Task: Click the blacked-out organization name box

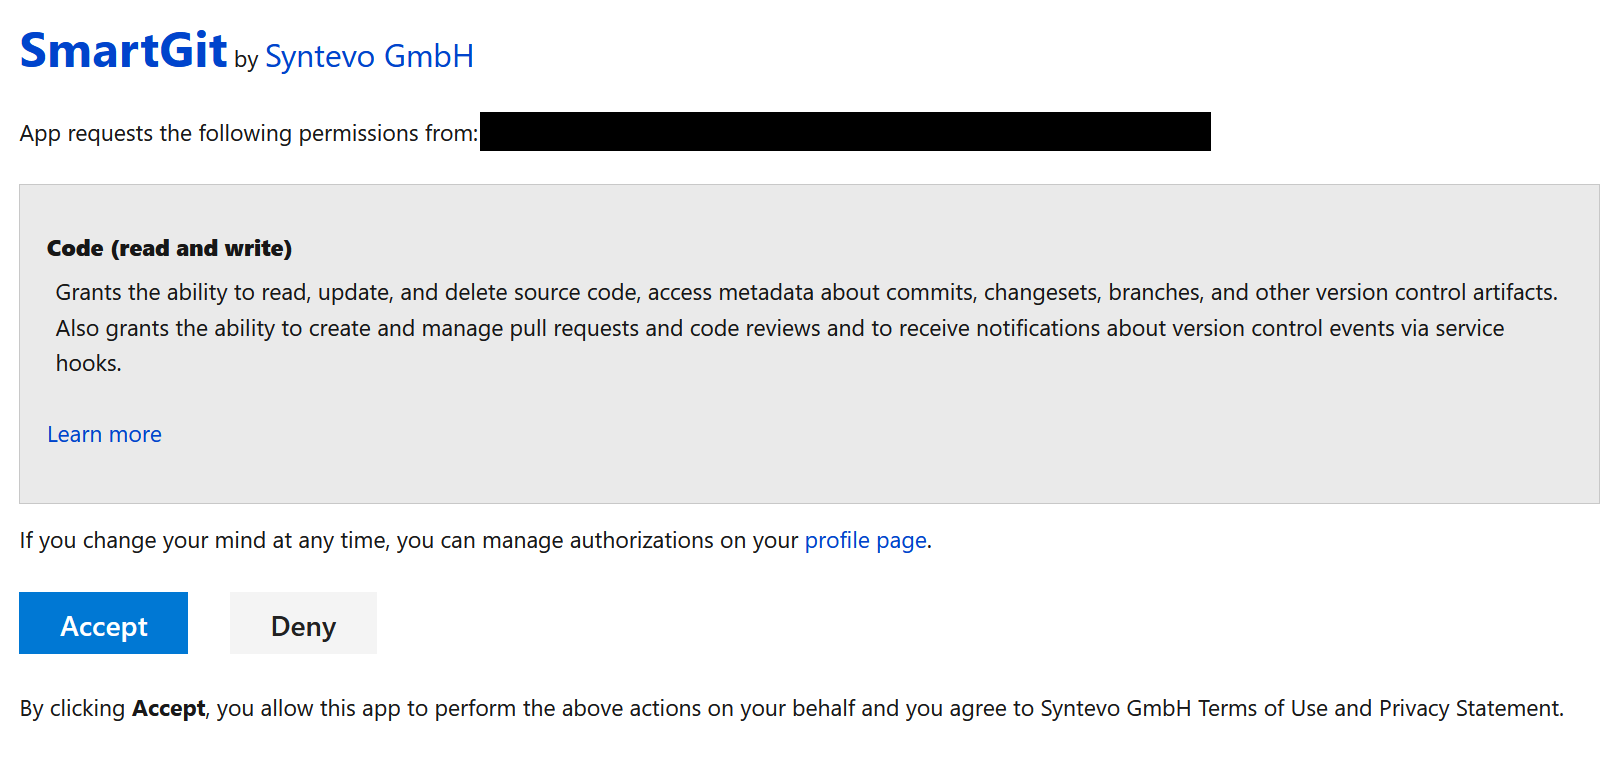Action: [845, 132]
